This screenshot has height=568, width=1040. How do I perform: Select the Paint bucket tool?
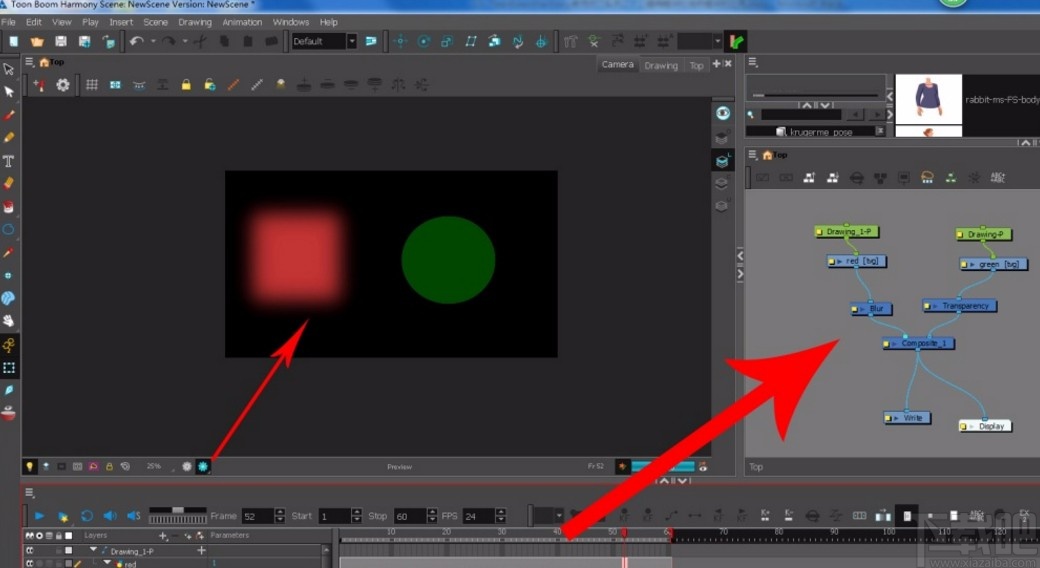(9, 206)
